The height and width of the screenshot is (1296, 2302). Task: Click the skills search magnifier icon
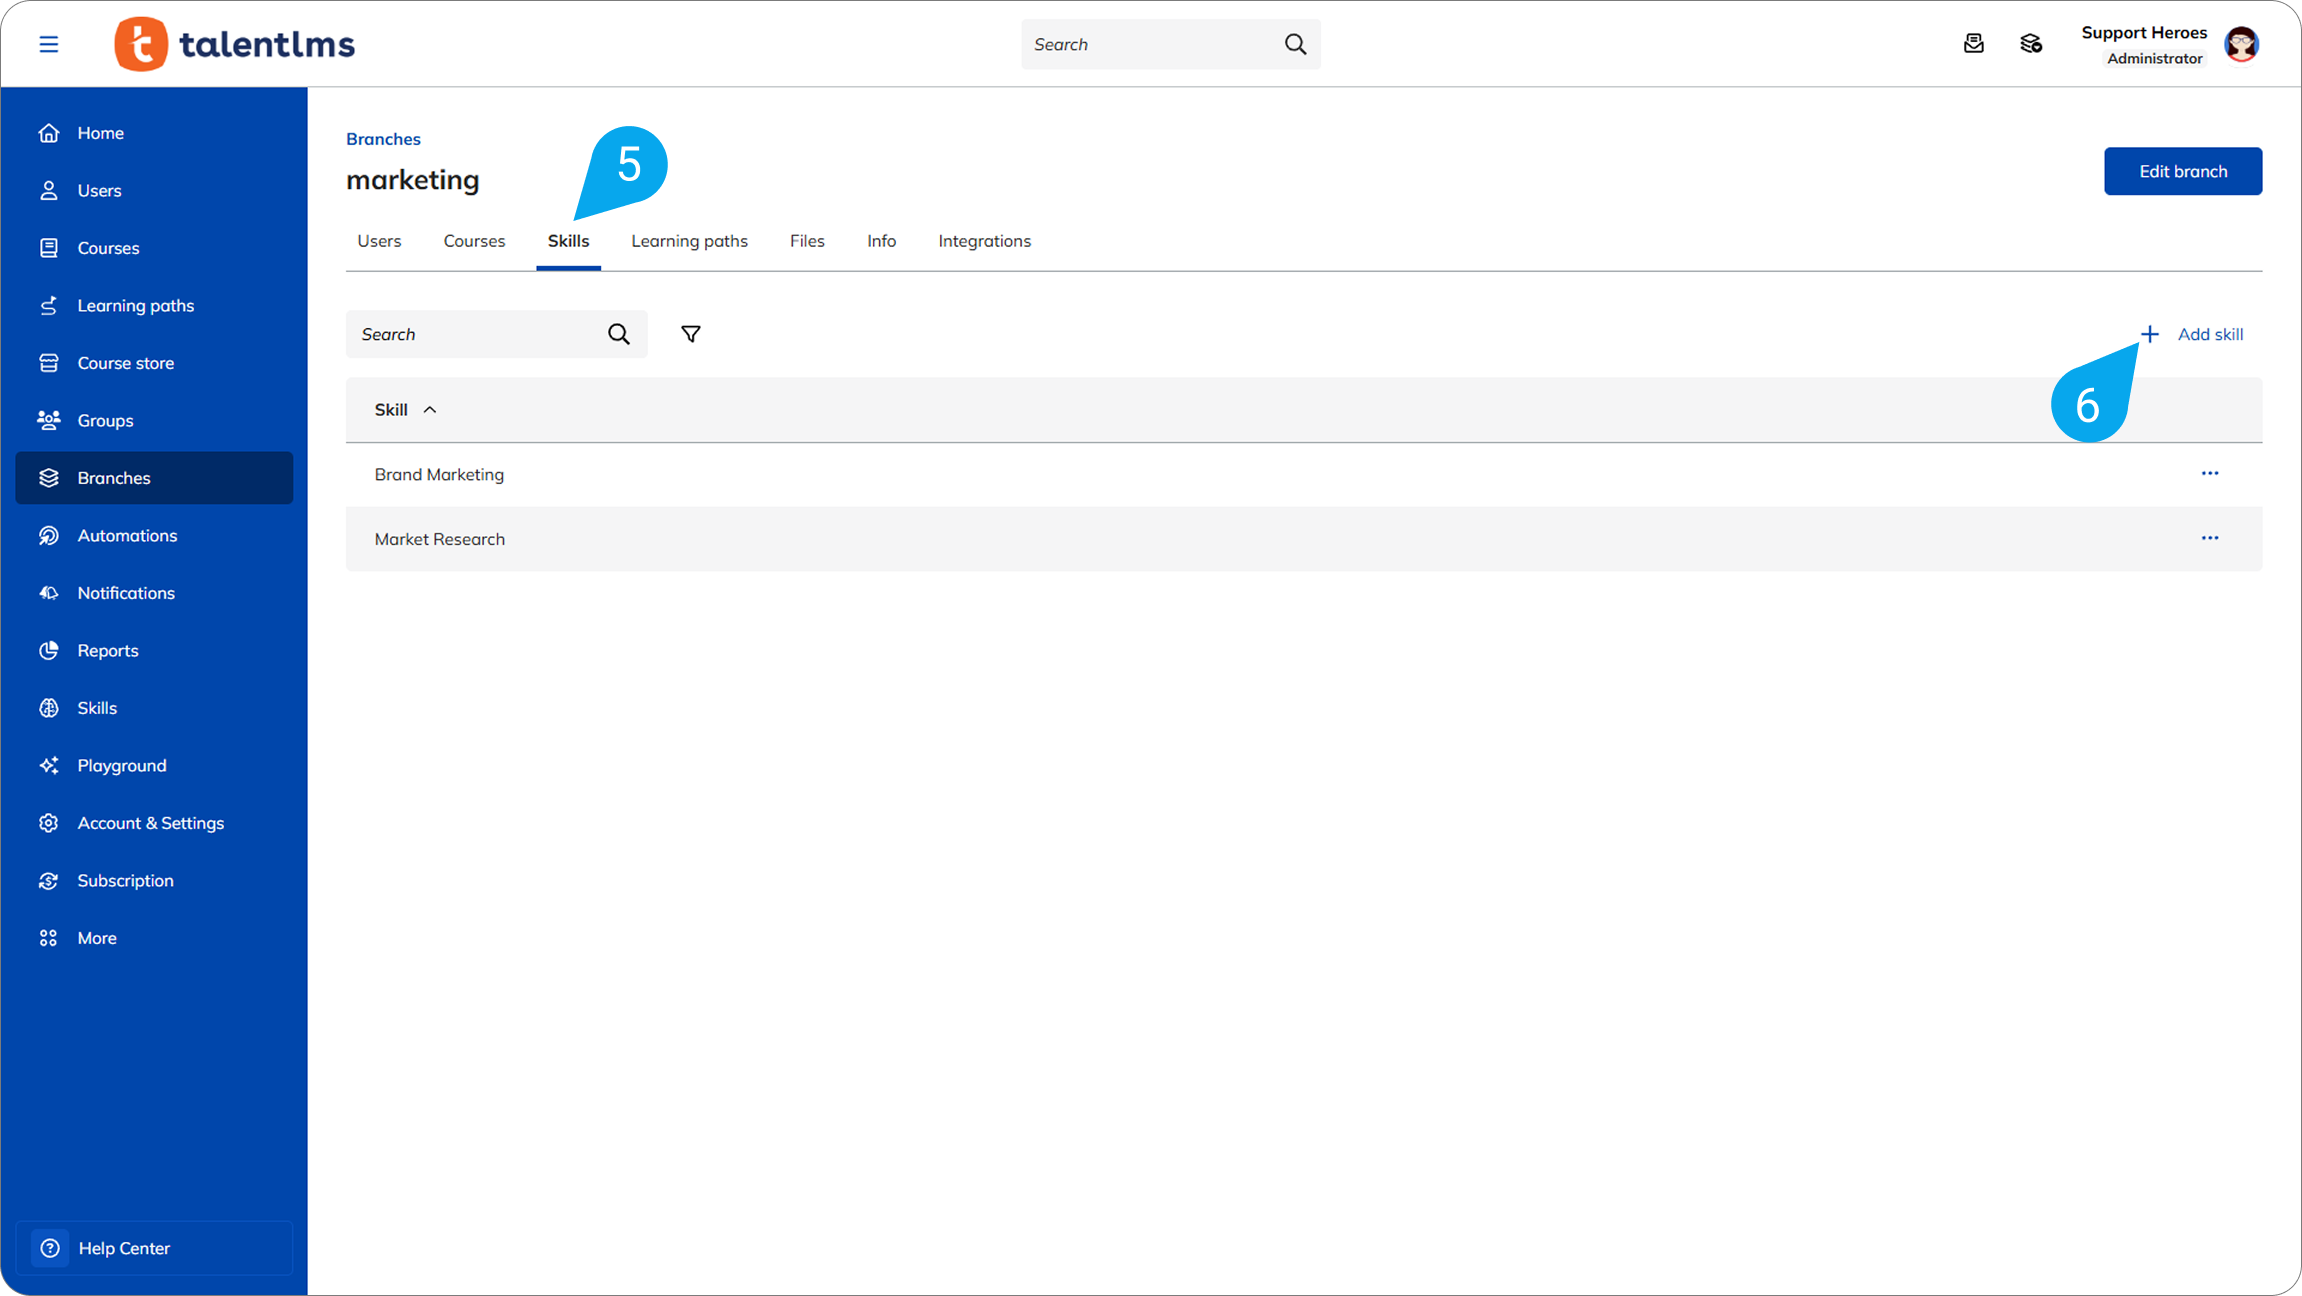(x=619, y=334)
